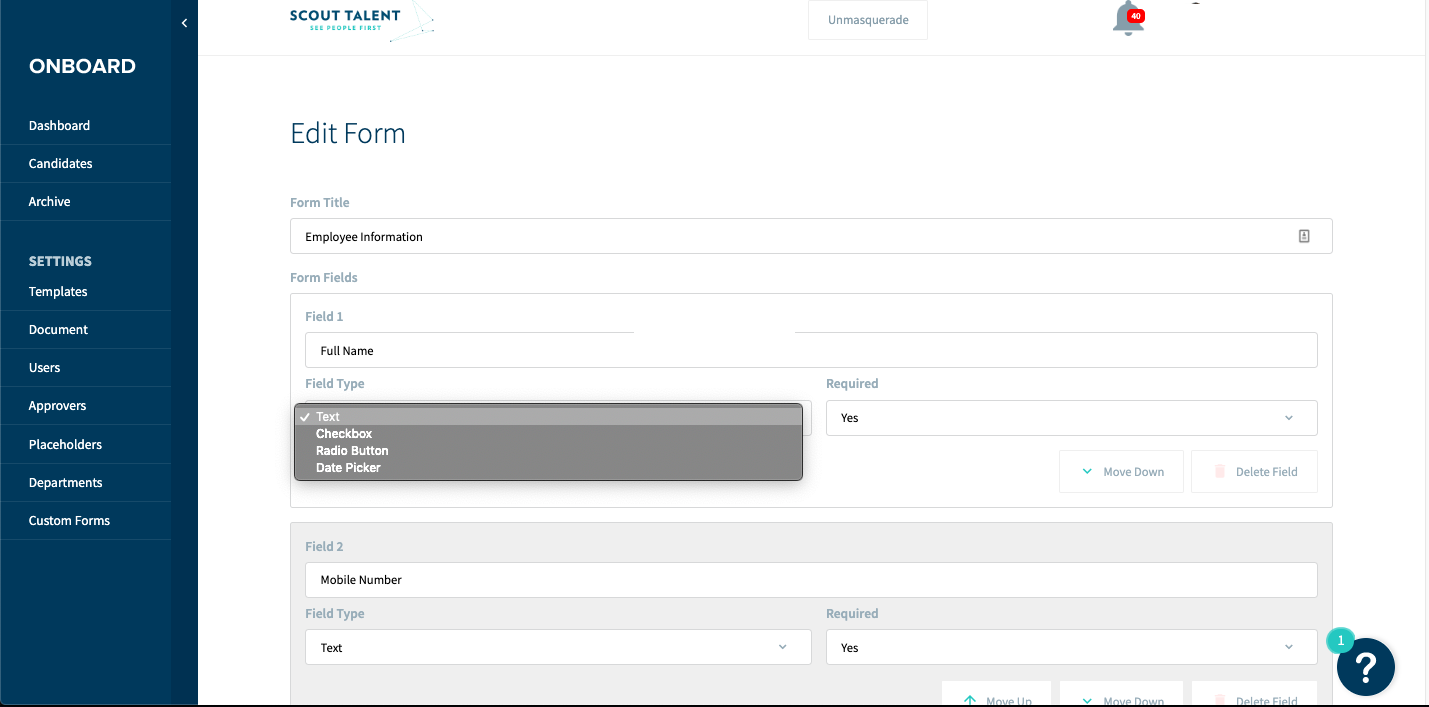
Task: Collapse the sidebar with the left arrow
Action: tap(184, 22)
